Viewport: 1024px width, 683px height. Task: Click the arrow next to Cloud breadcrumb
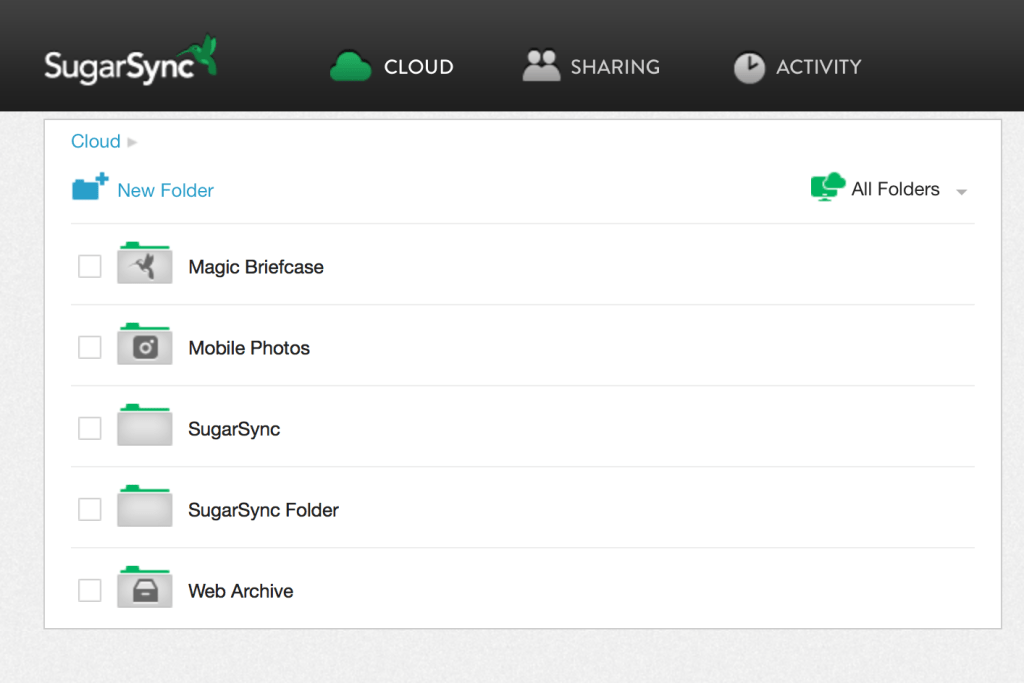tap(132, 142)
